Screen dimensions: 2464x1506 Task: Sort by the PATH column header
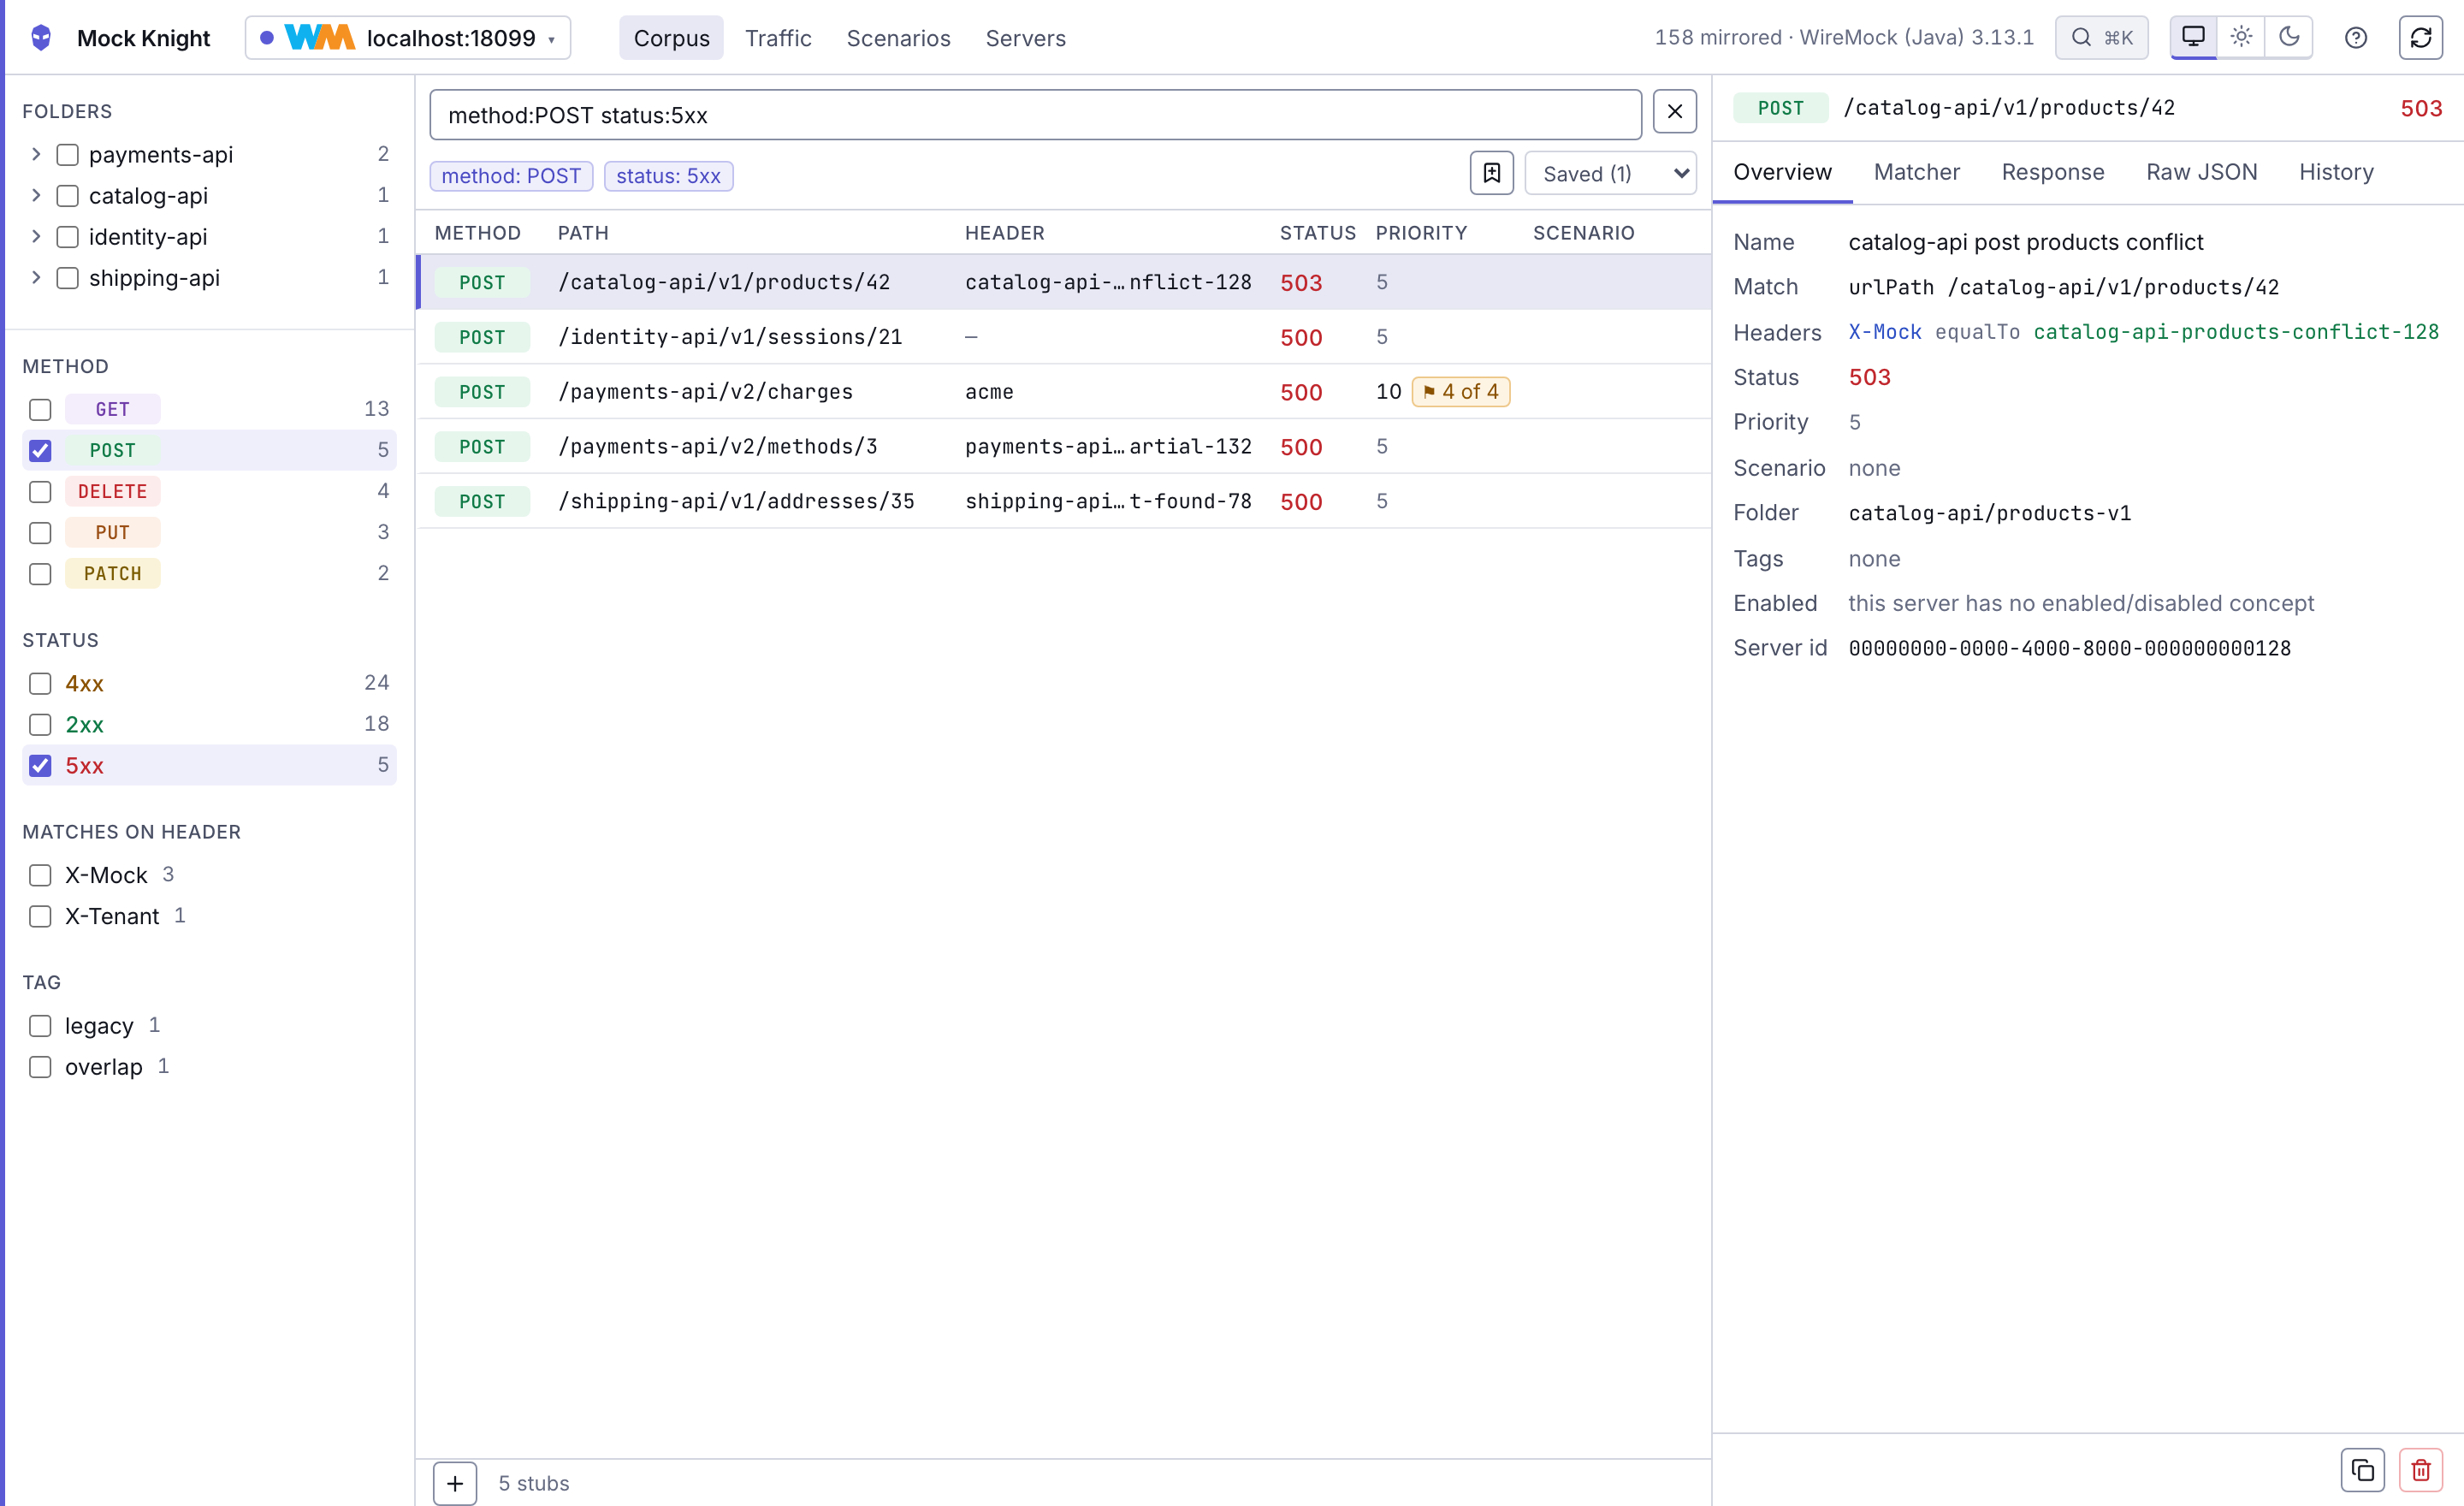pos(583,233)
